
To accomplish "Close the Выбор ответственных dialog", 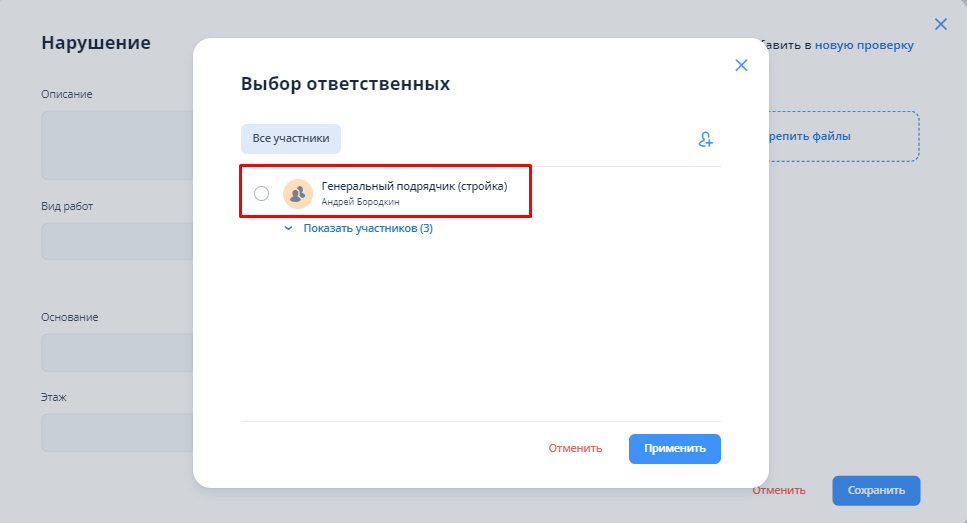I will (x=741, y=65).
